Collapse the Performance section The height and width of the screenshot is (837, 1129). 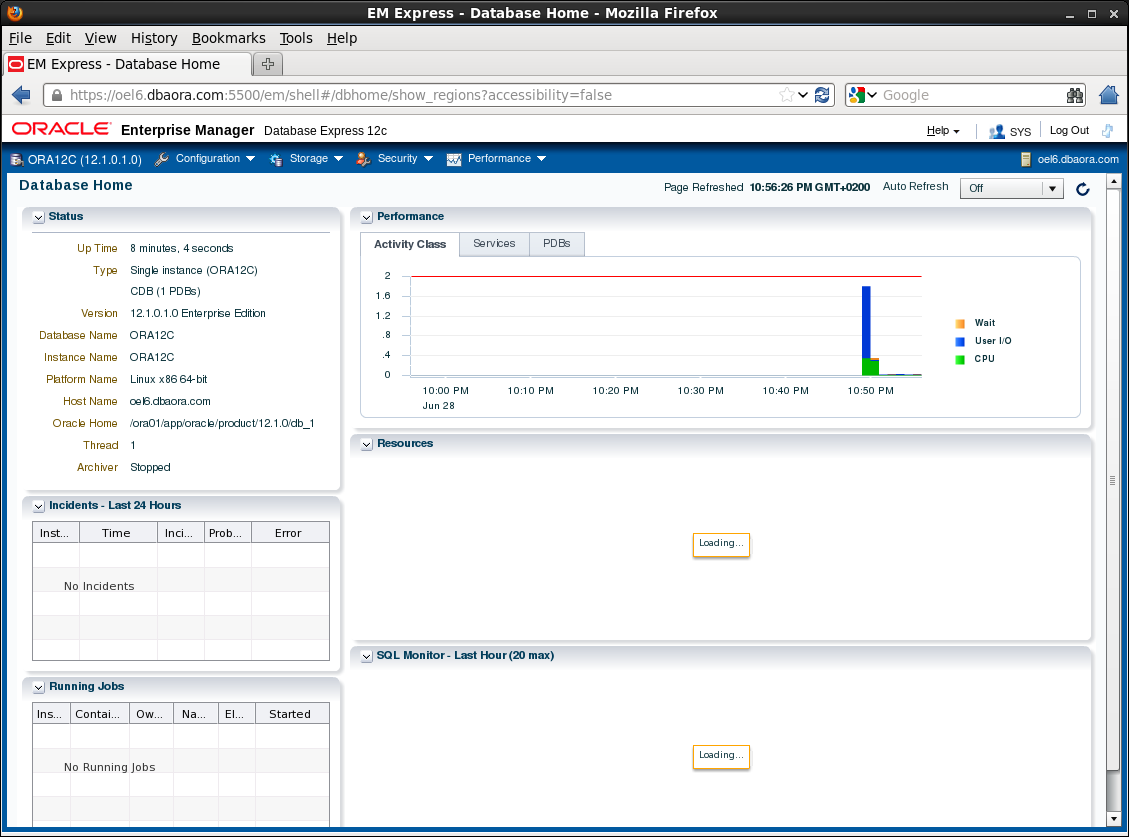366,218
